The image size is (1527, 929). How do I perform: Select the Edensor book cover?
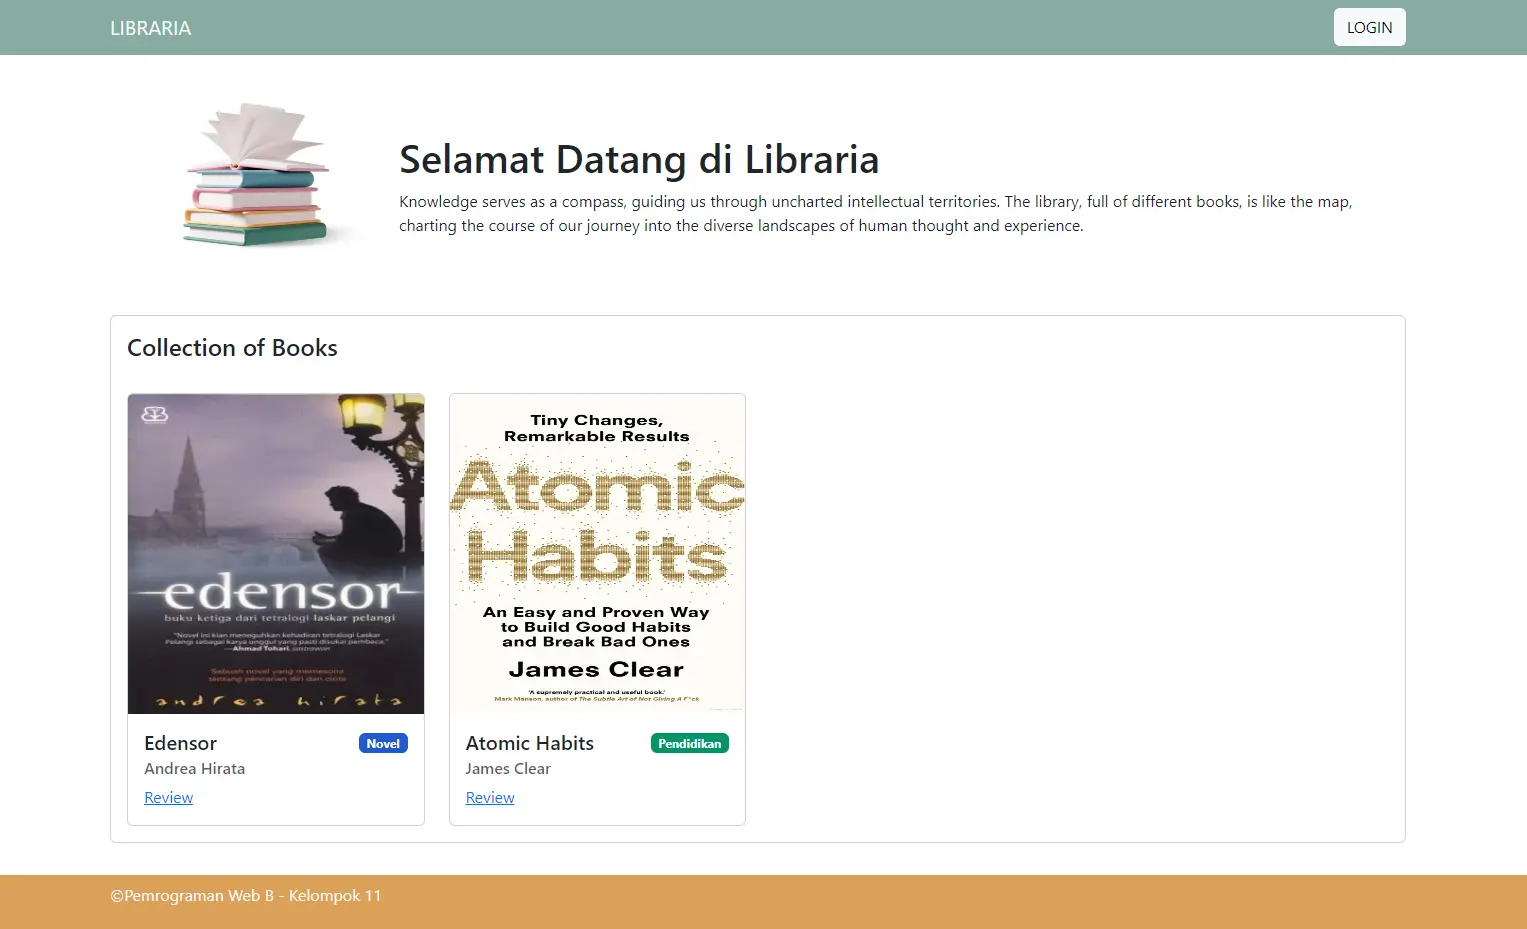(275, 553)
